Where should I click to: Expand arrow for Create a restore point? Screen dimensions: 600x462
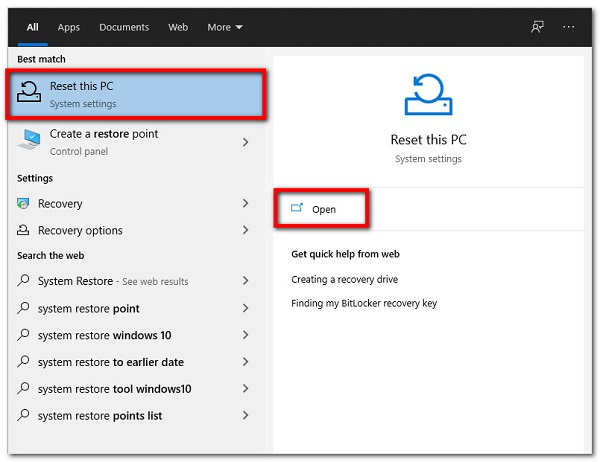246,142
